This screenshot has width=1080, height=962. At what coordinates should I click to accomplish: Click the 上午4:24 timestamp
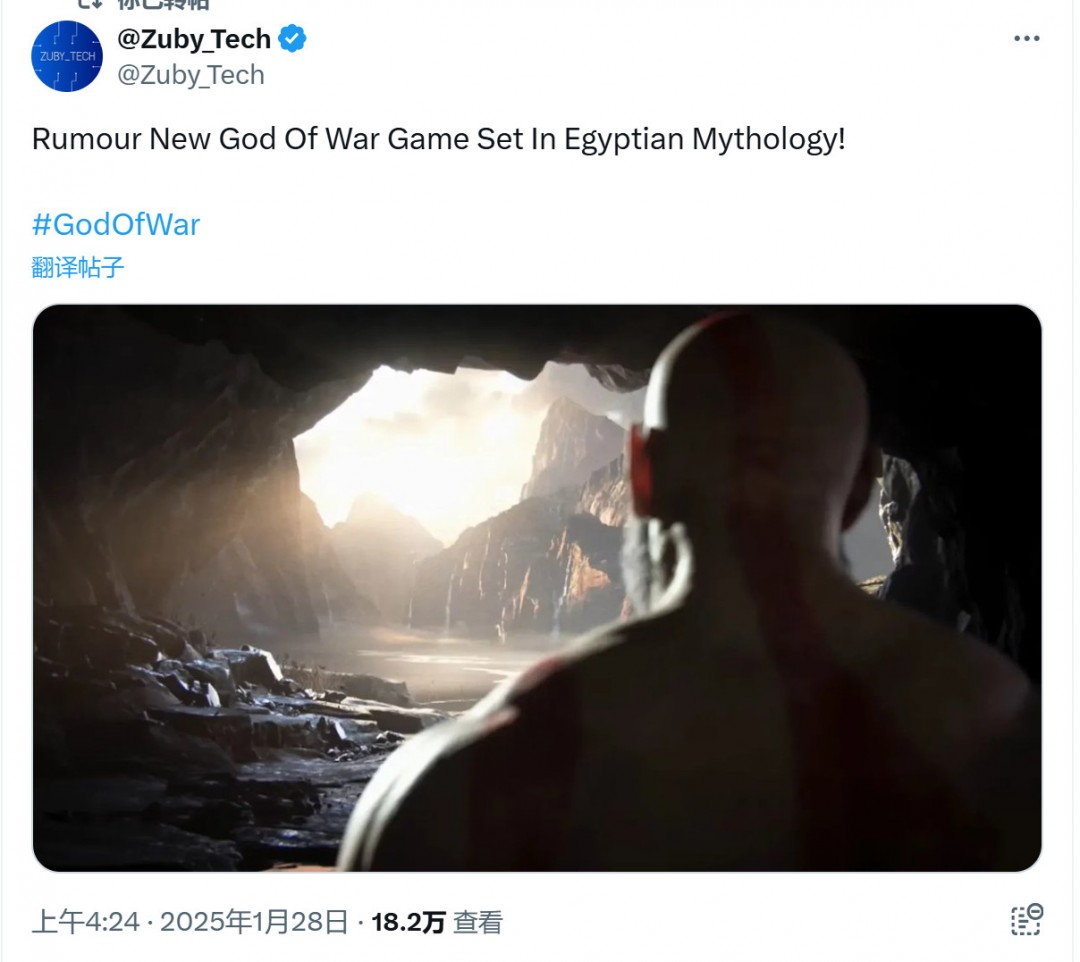(x=86, y=922)
